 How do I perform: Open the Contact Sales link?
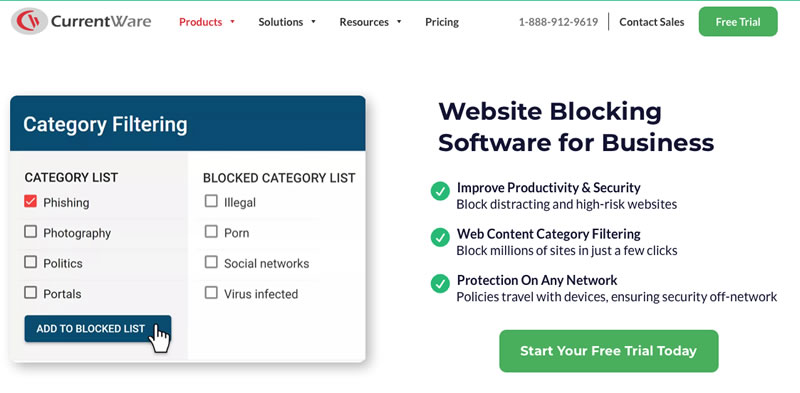[x=652, y=22]
